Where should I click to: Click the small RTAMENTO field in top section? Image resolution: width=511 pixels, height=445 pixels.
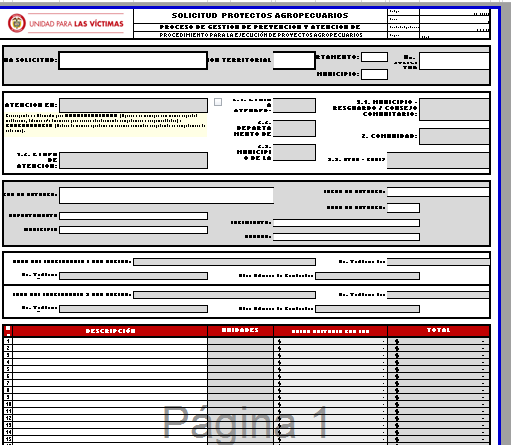374,57
